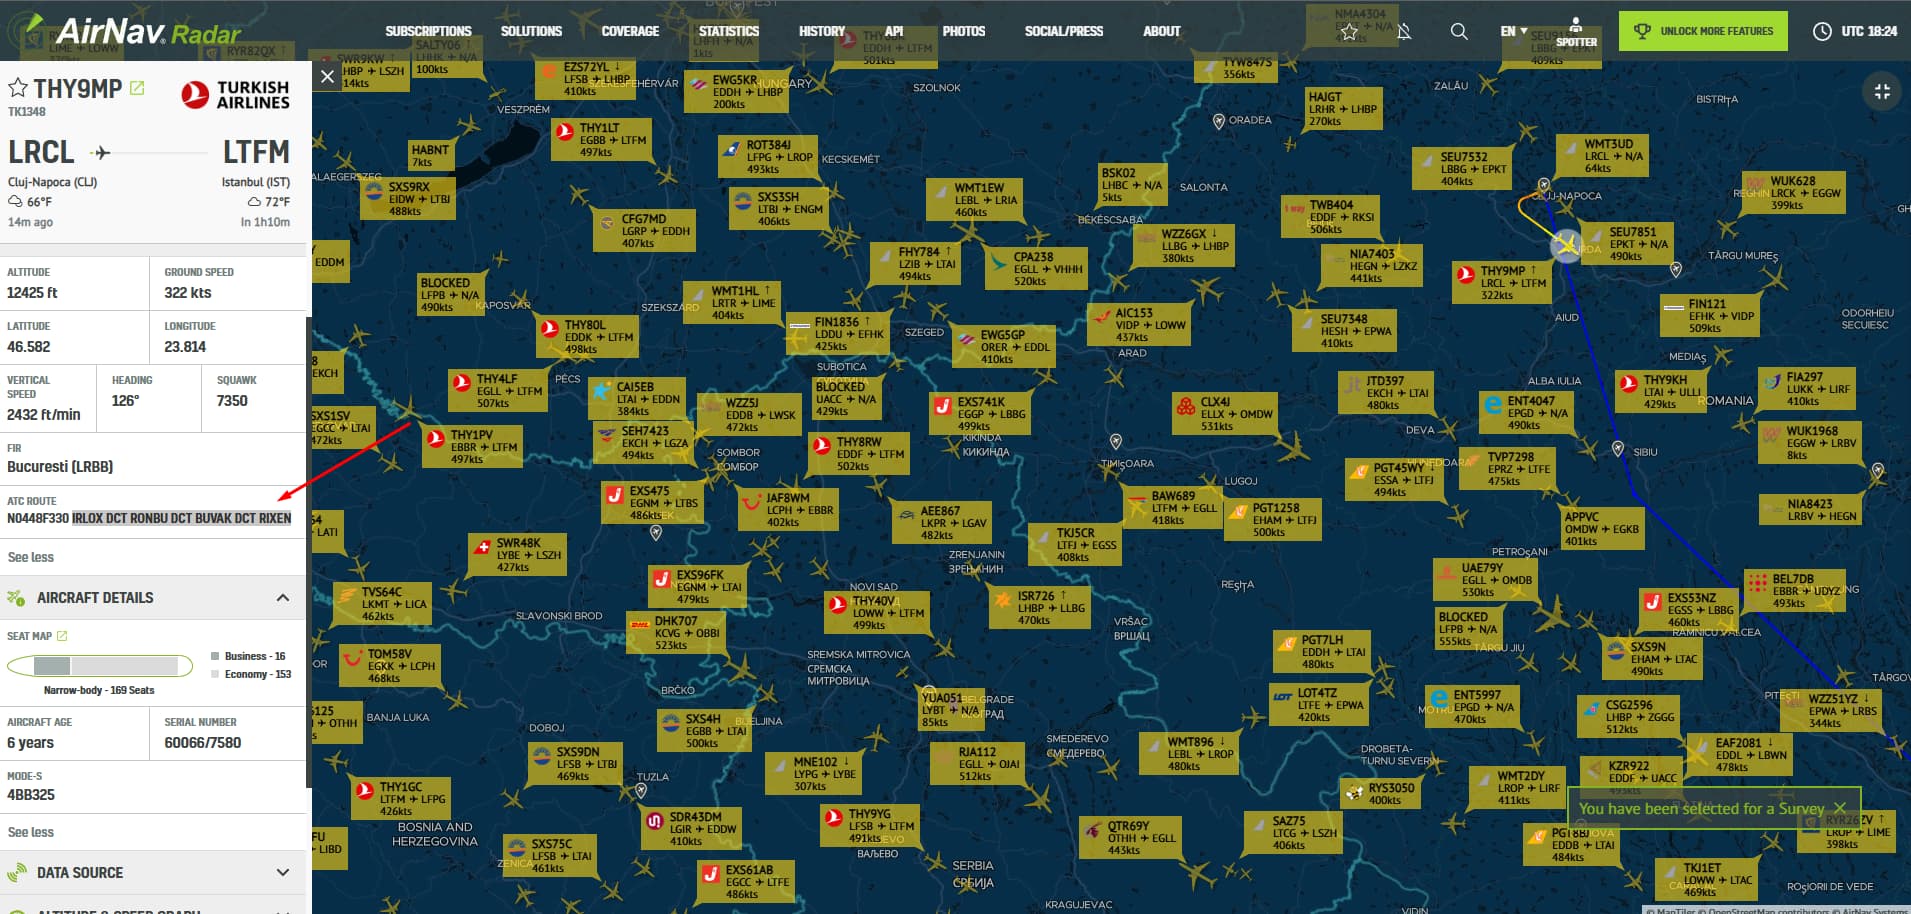Open the favorites star in top bar
The height and width of the screenshot is (914, 1911).
pos(1349,32)
